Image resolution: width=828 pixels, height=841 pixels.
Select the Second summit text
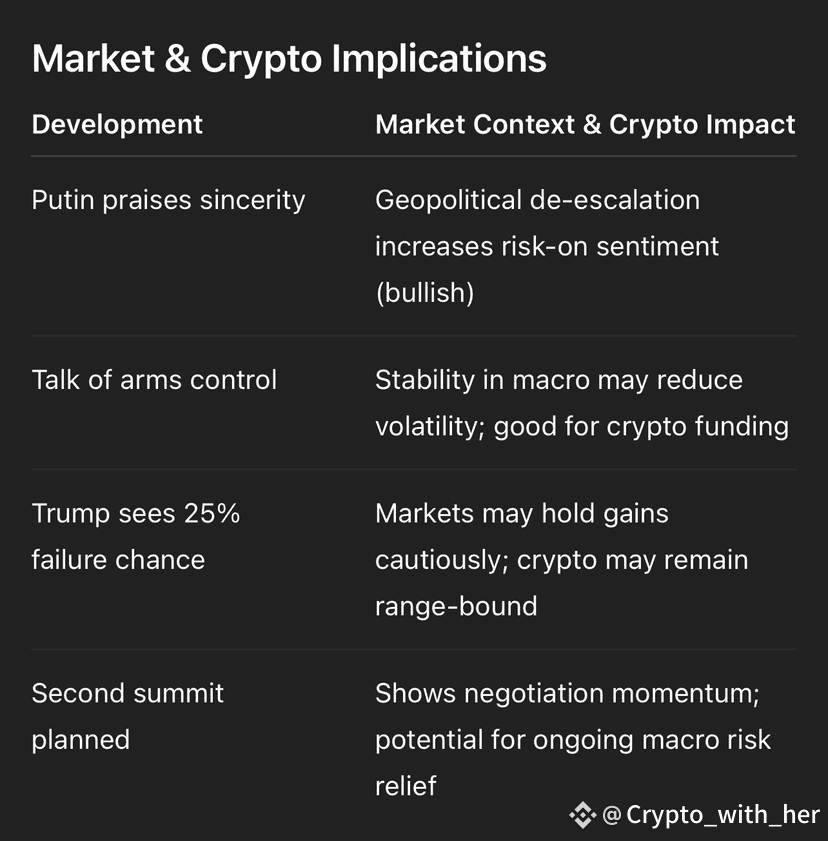click(128, 693)
